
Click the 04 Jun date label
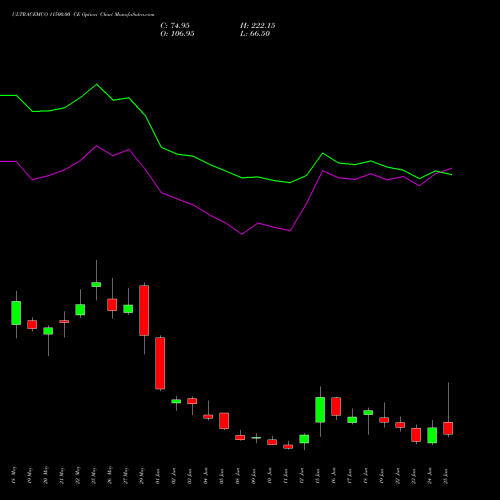coord(206,476)
